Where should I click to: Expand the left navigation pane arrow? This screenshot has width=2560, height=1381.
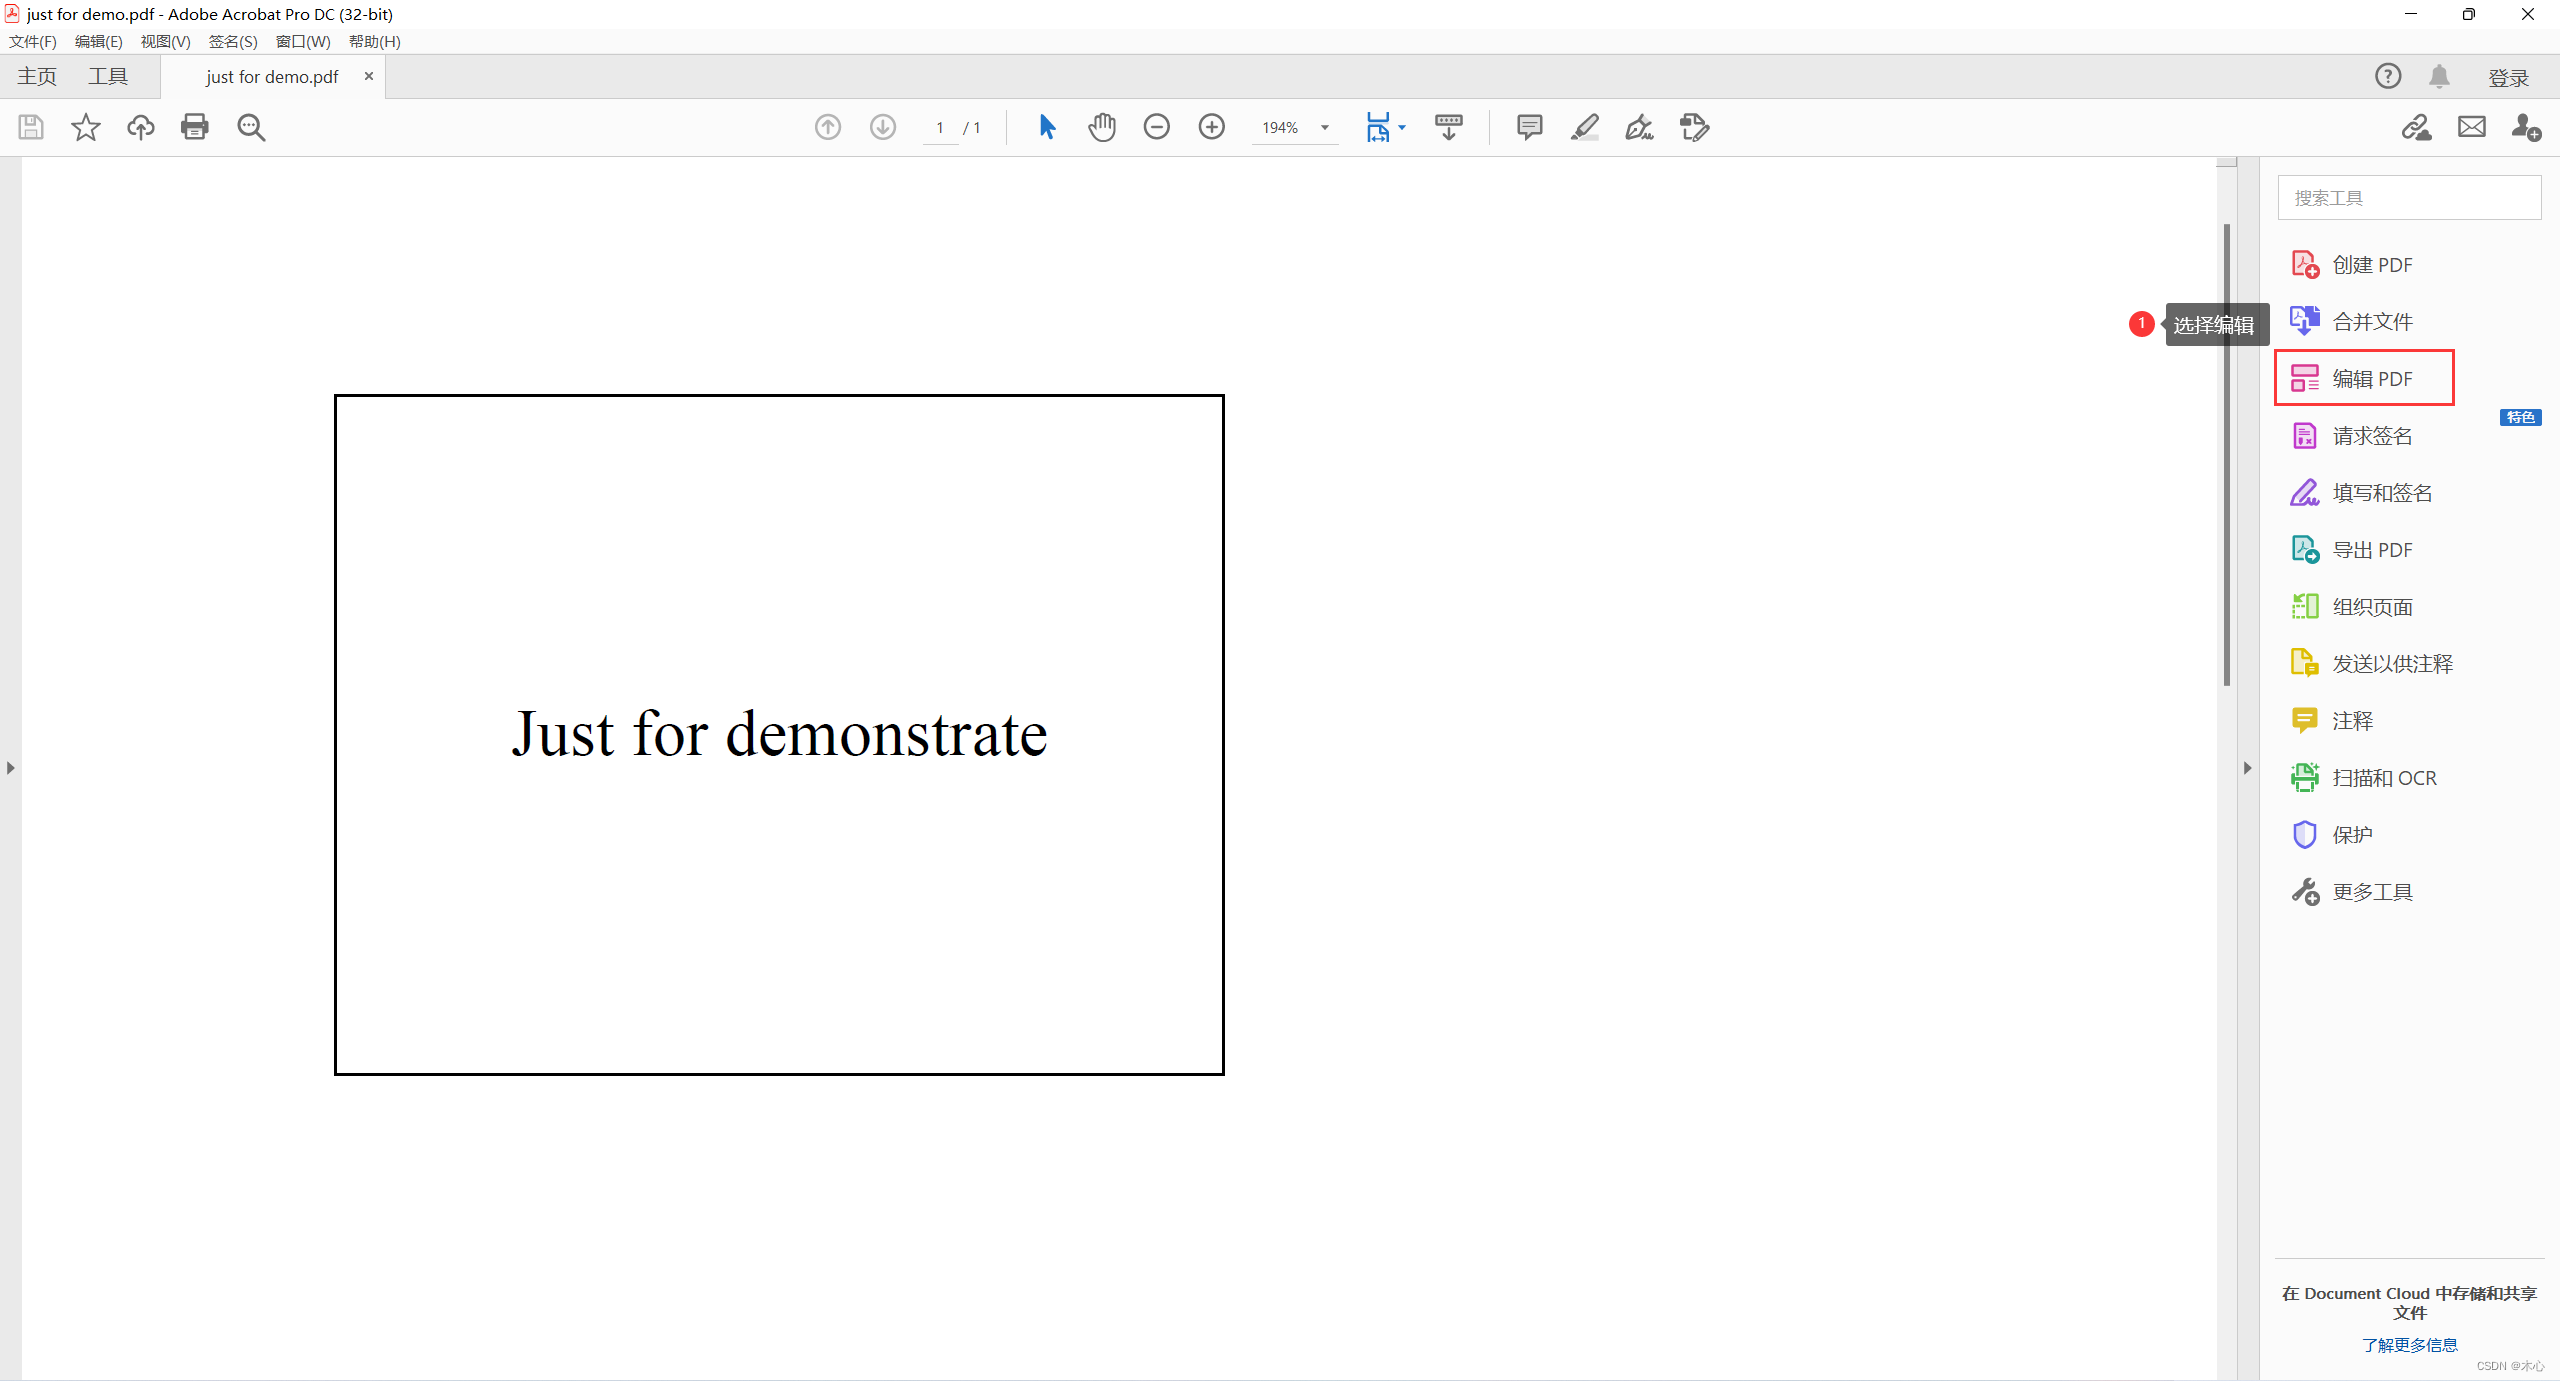10,768
